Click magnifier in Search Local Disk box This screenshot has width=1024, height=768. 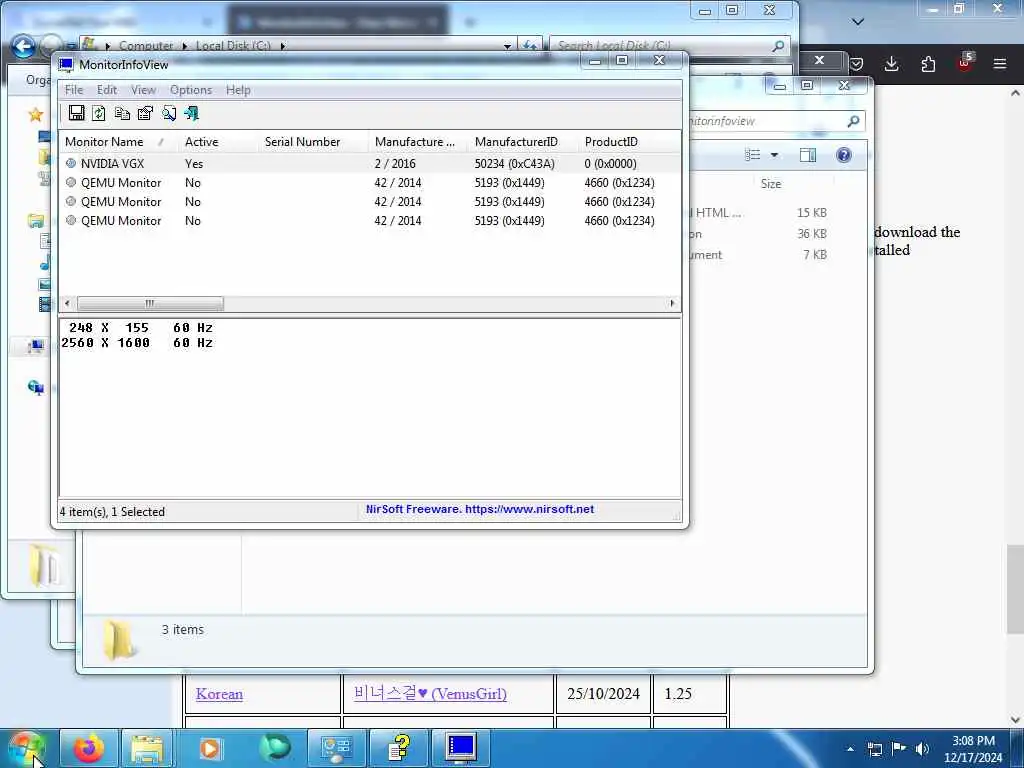point(778,46)
